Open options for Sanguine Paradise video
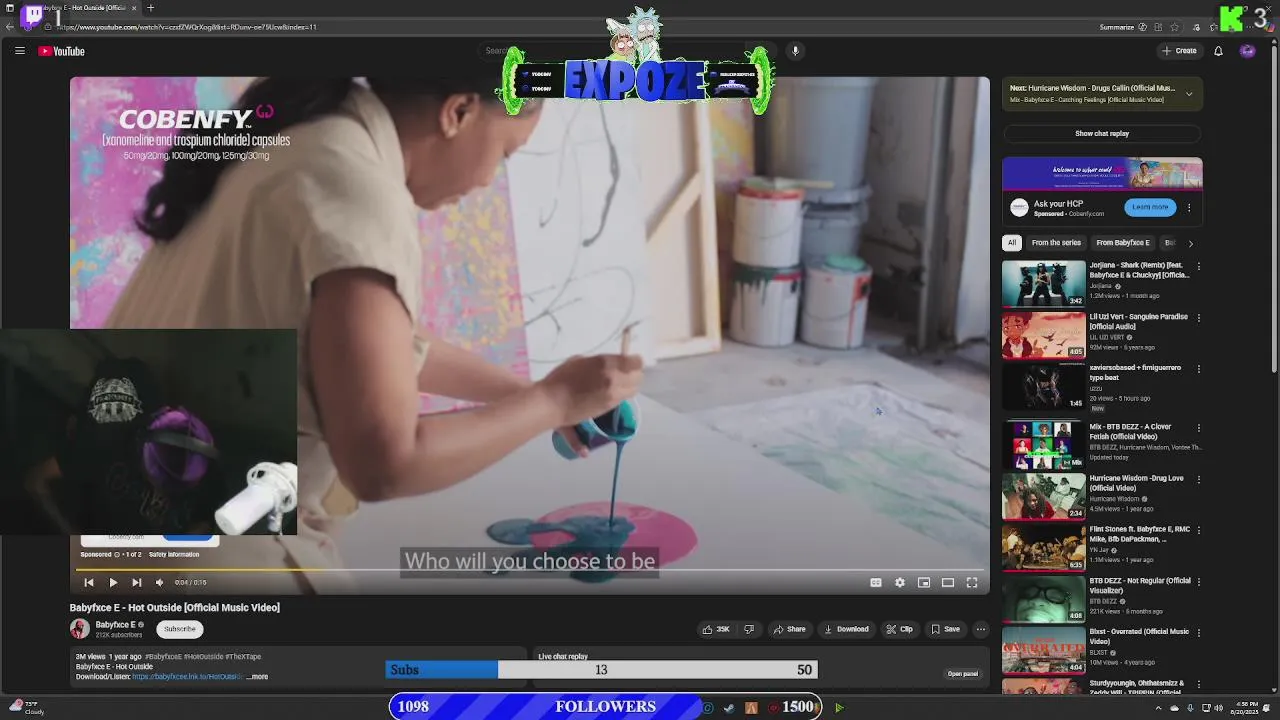 pyautogui.click(x=1199, y=318)
